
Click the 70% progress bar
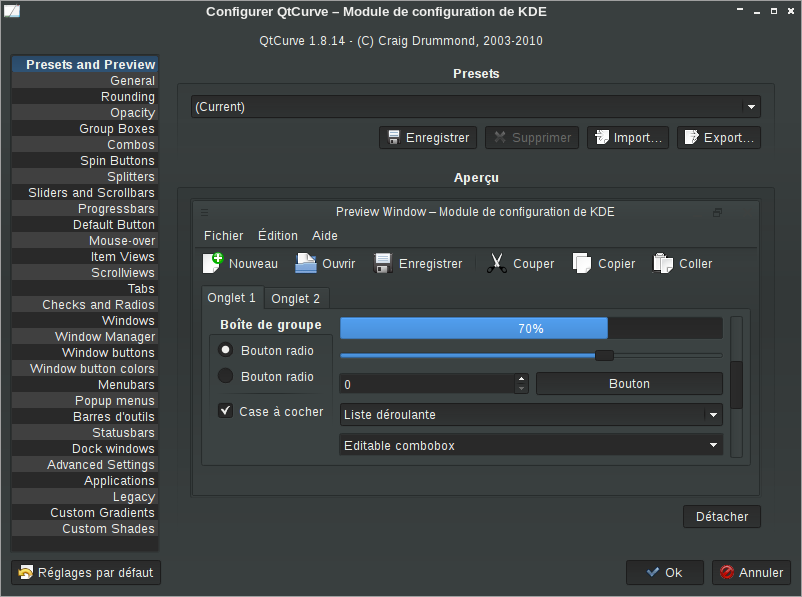point(531,328)
